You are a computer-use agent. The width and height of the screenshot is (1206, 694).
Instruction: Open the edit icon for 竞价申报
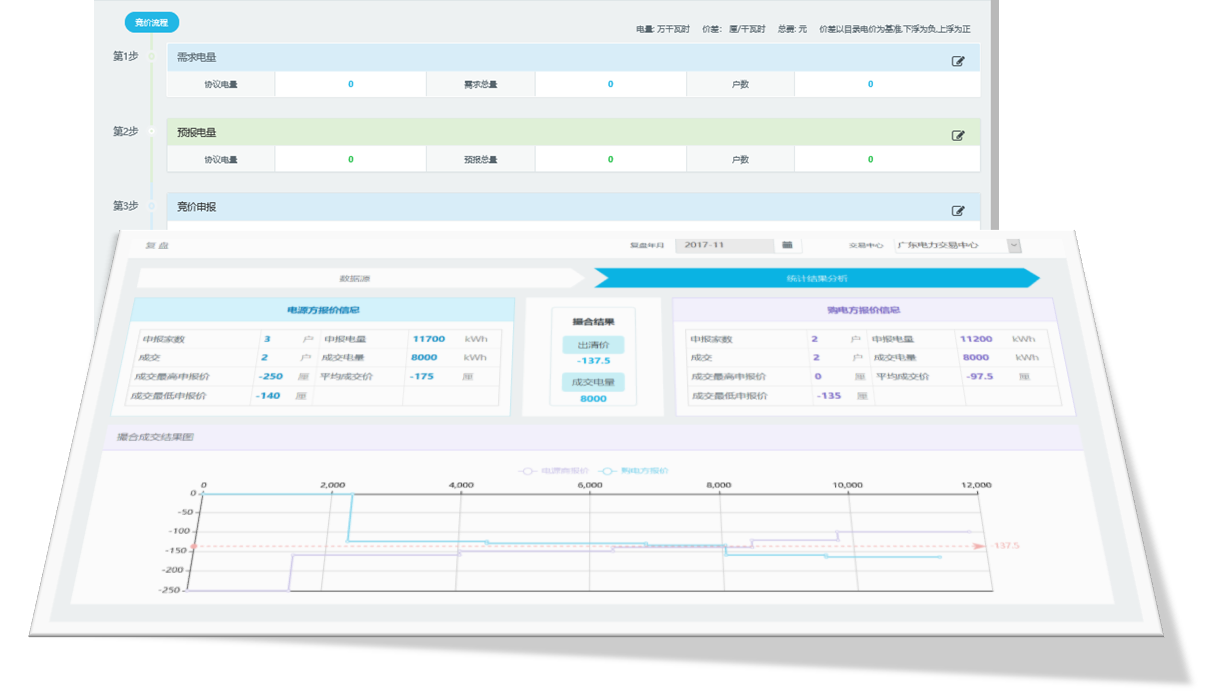[958, 211]
